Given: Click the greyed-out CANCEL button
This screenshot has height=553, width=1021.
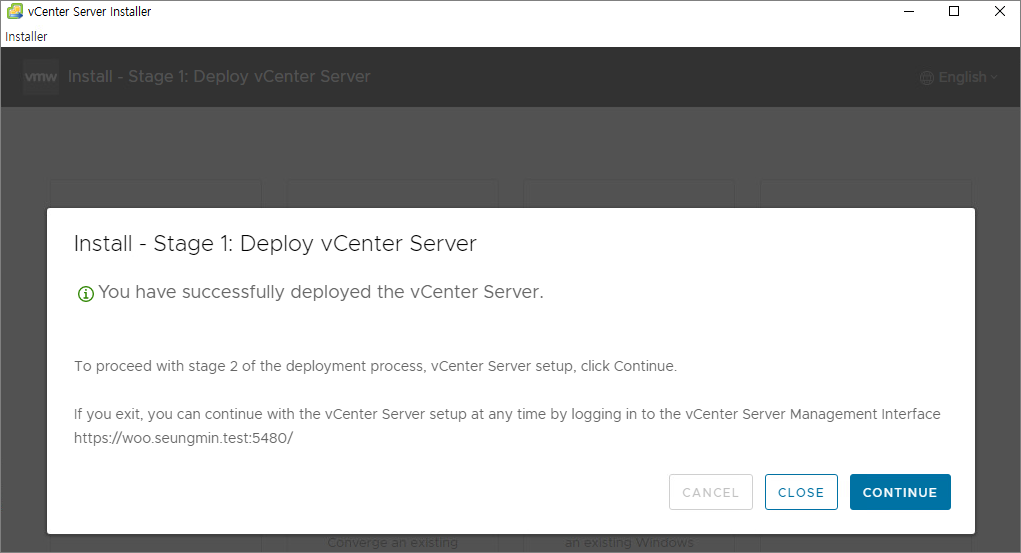Looking at the screenshot, I should coord(710,492).
